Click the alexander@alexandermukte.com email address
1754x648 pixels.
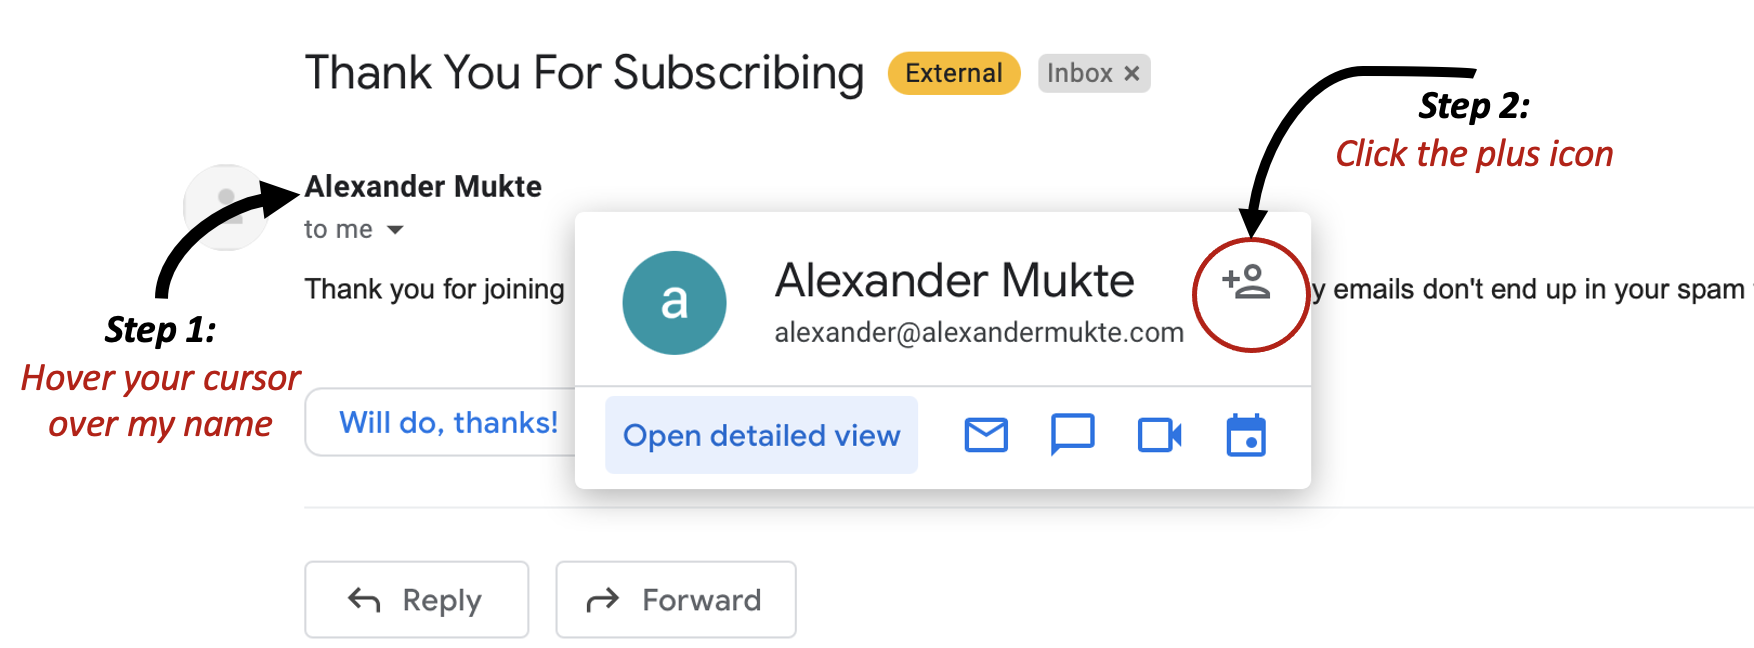pyautogui.click(x=979, y=332)
